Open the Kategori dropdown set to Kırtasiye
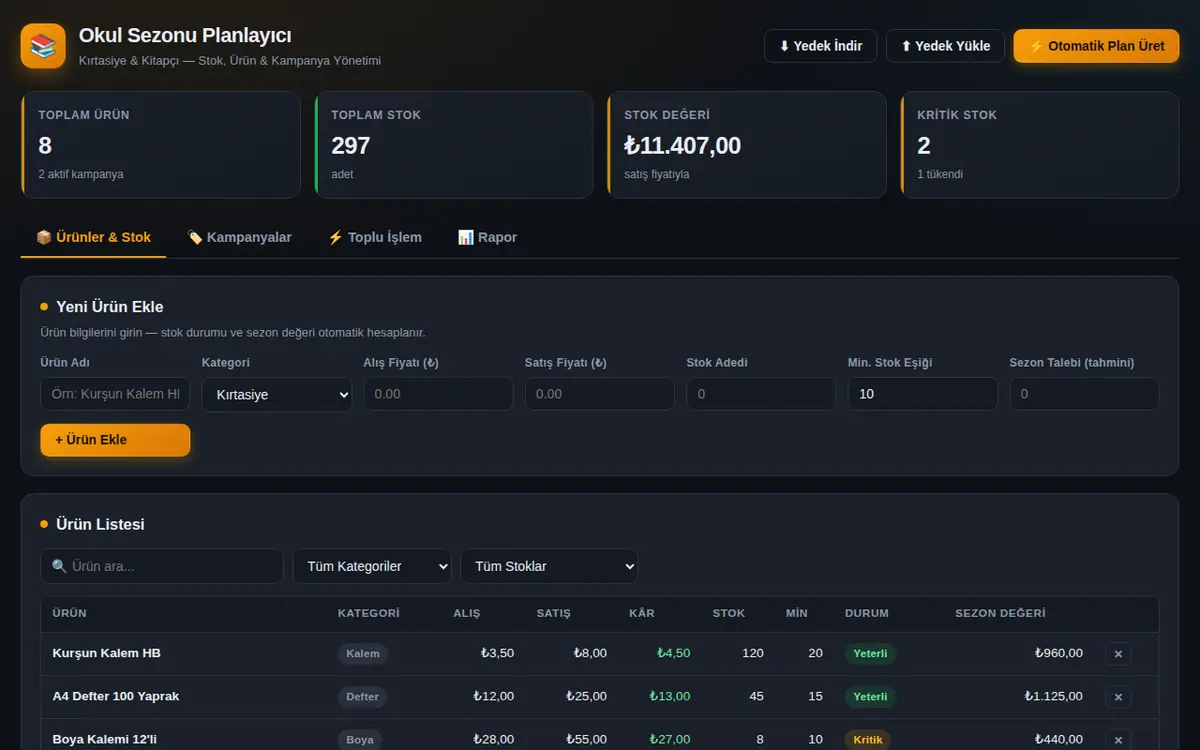The image size is (1200, 750). coord(277,394)
